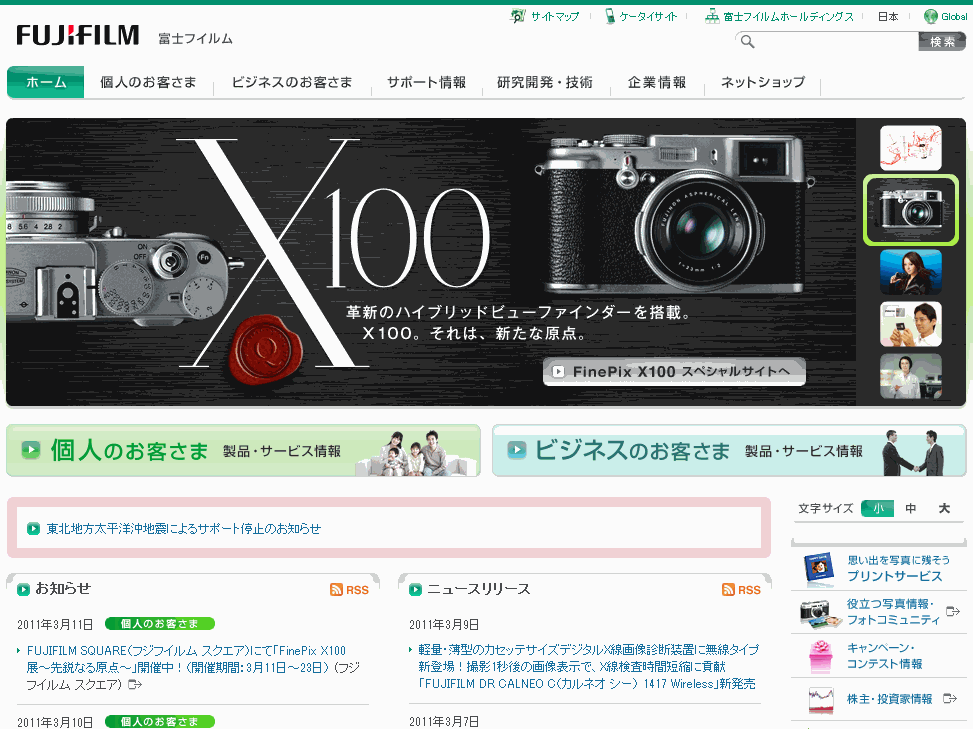Click the Global globe icon
Screen dimensions: 973x729
coord(930,16)
